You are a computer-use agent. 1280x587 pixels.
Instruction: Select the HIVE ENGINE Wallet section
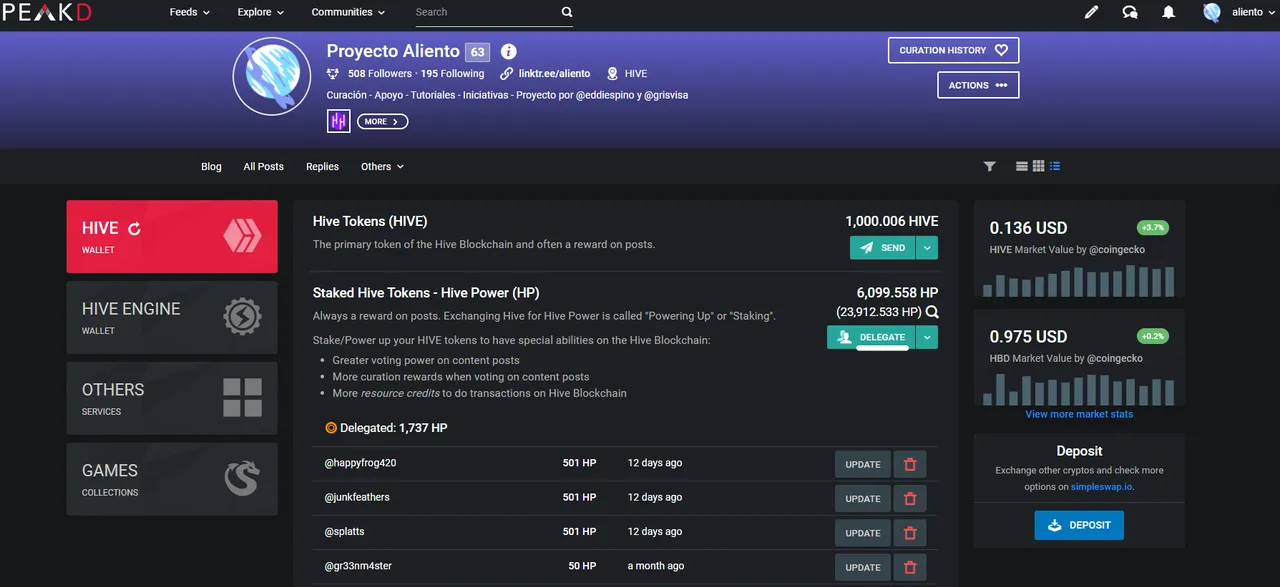[x=172, y=317]
